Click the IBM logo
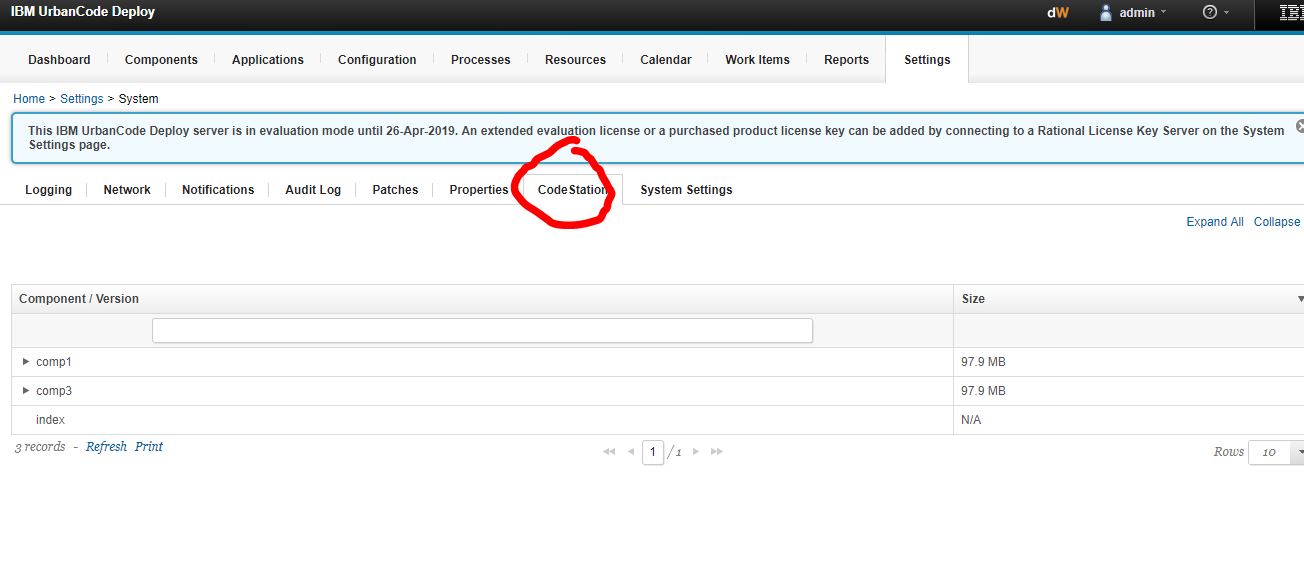 (x=1291, y=13)
